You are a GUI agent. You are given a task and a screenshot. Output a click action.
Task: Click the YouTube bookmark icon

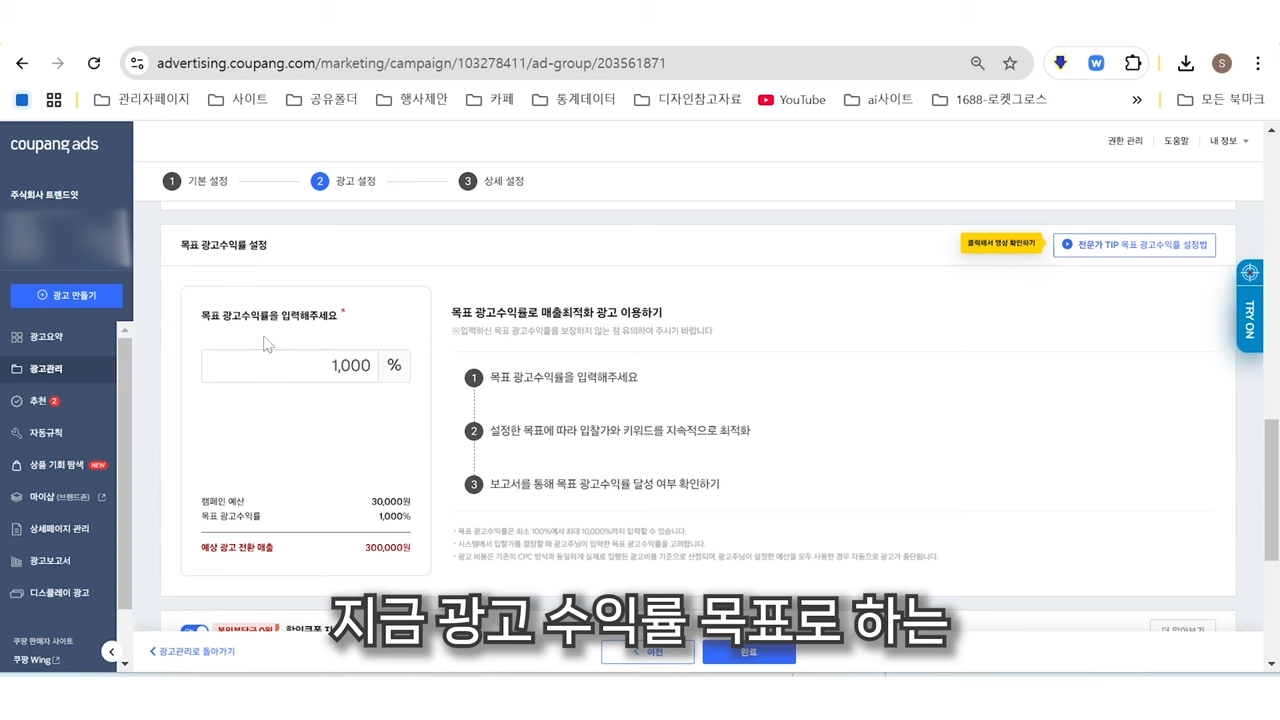(x=765, y=99)
